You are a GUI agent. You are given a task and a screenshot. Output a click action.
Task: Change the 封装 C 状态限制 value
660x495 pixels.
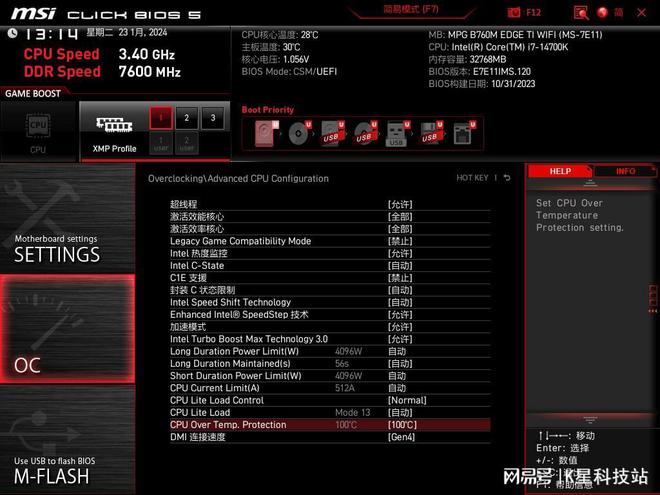point(400,290)
